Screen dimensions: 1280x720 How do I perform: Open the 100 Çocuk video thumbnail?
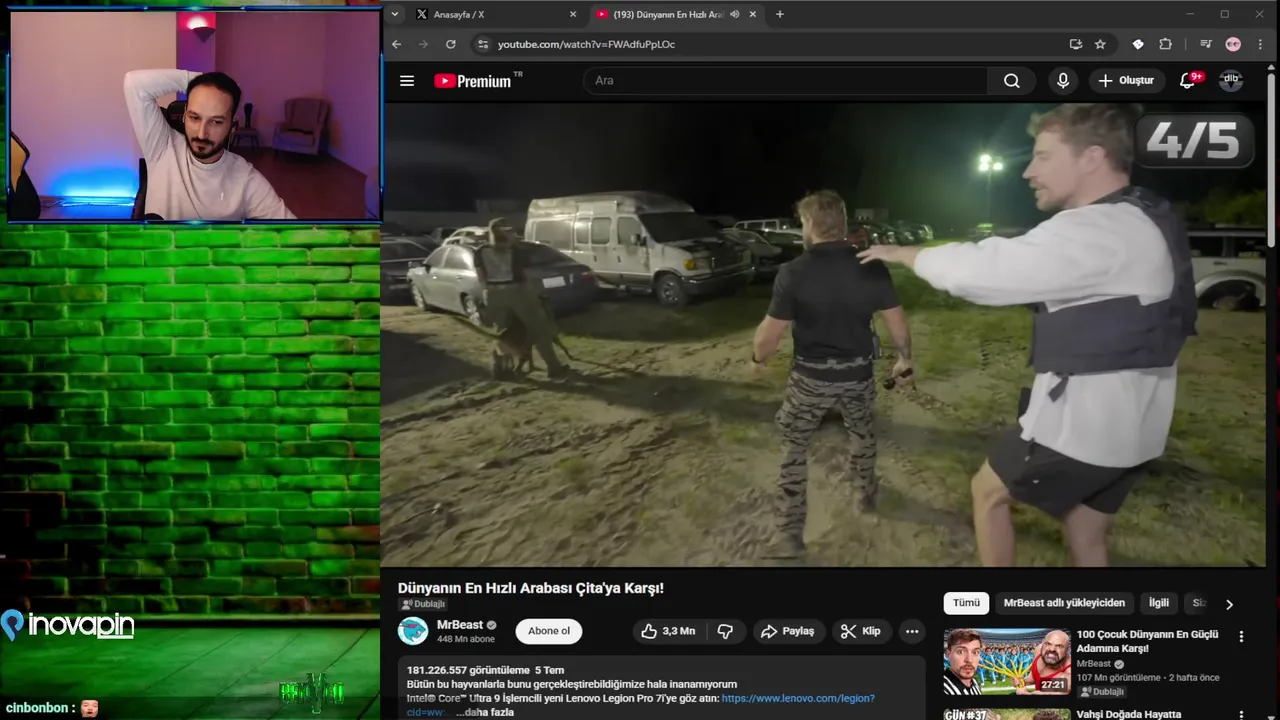click(1007, 661)
